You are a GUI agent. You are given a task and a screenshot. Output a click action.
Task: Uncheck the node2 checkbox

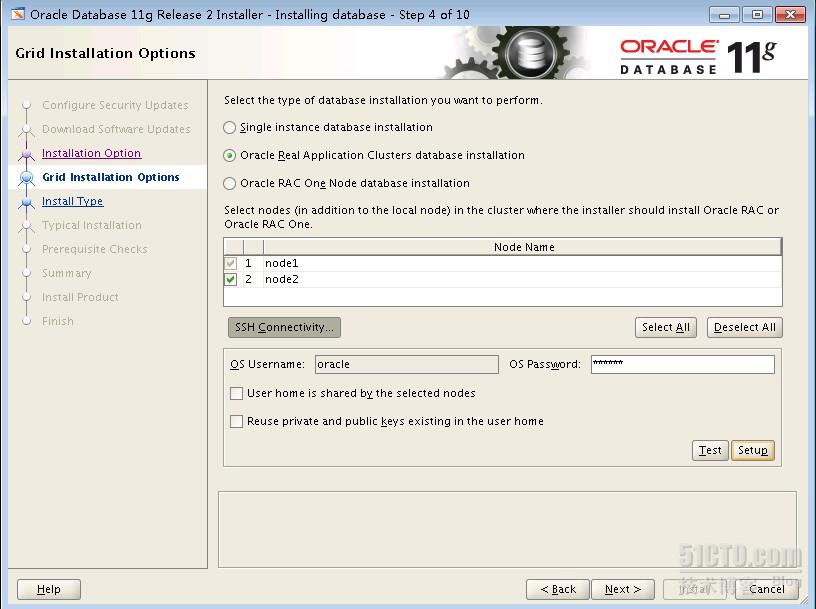(231, 280)
